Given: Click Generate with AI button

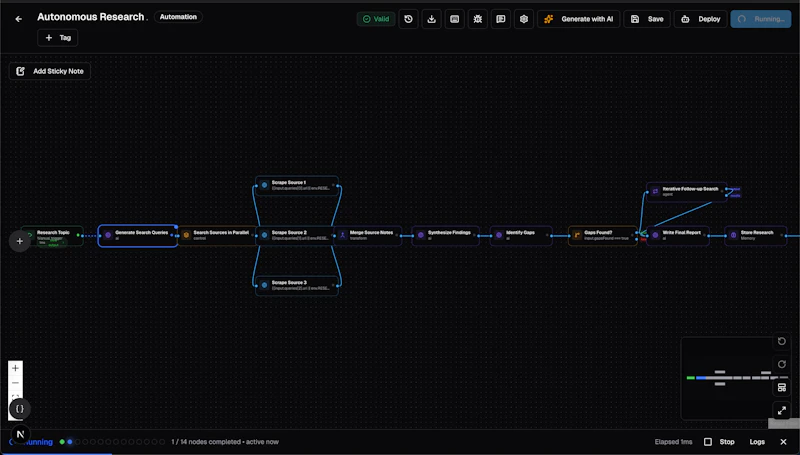Looking at the screenshot, I should (579, 19).
